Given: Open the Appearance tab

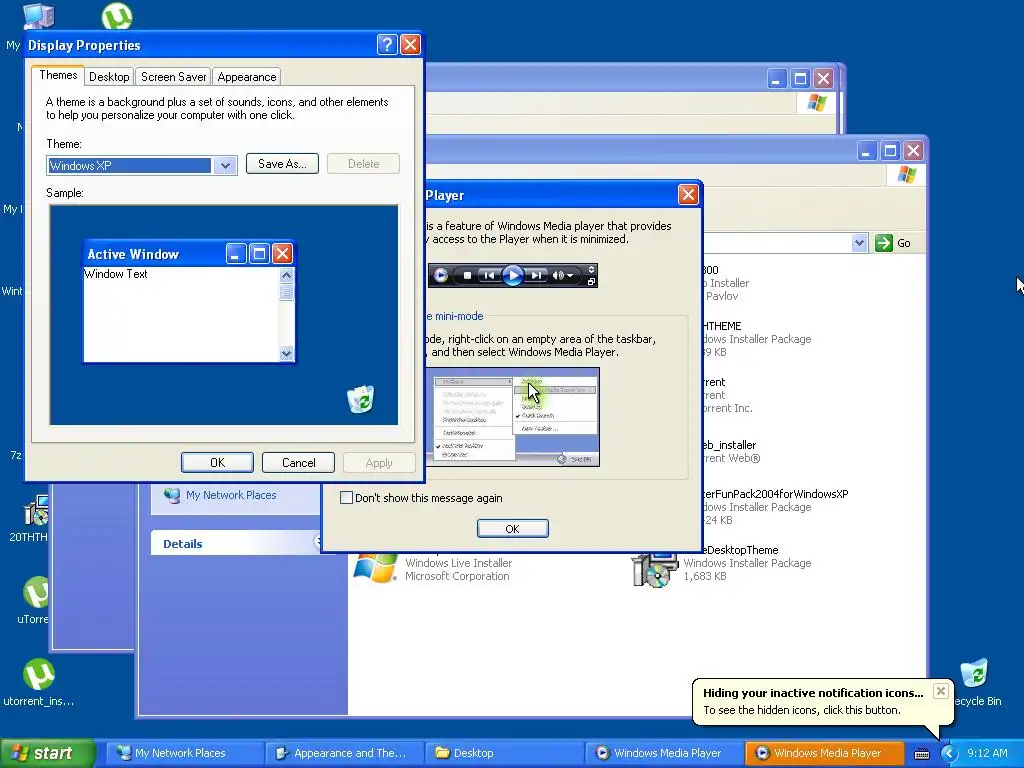Looking at the screenshot, I should click(247, 77).
